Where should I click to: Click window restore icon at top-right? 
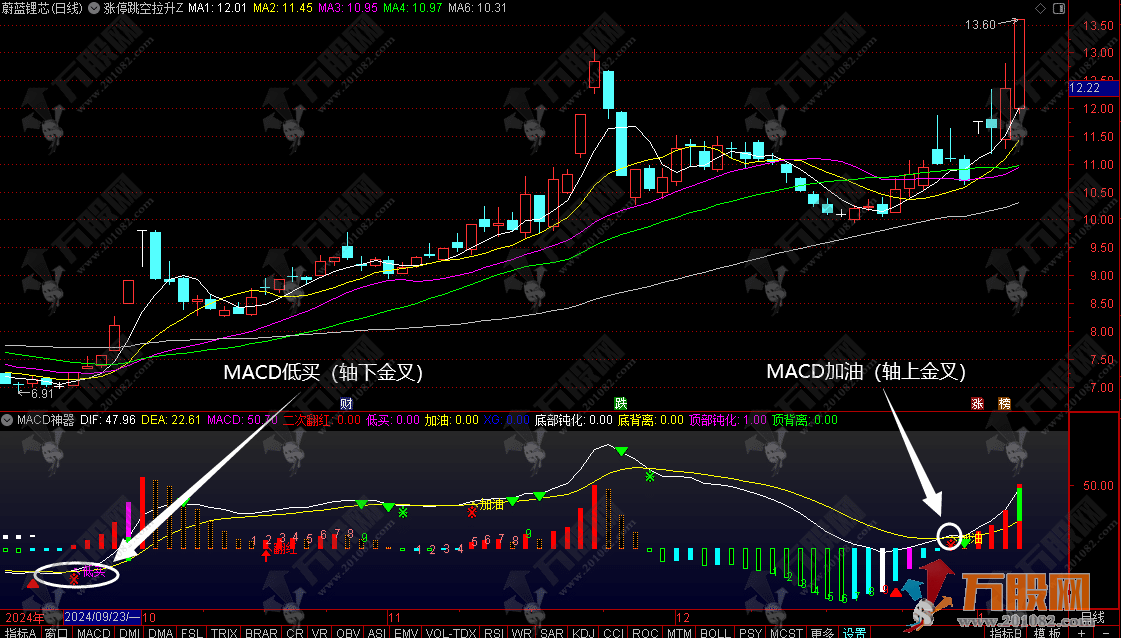click(1059, 9)
